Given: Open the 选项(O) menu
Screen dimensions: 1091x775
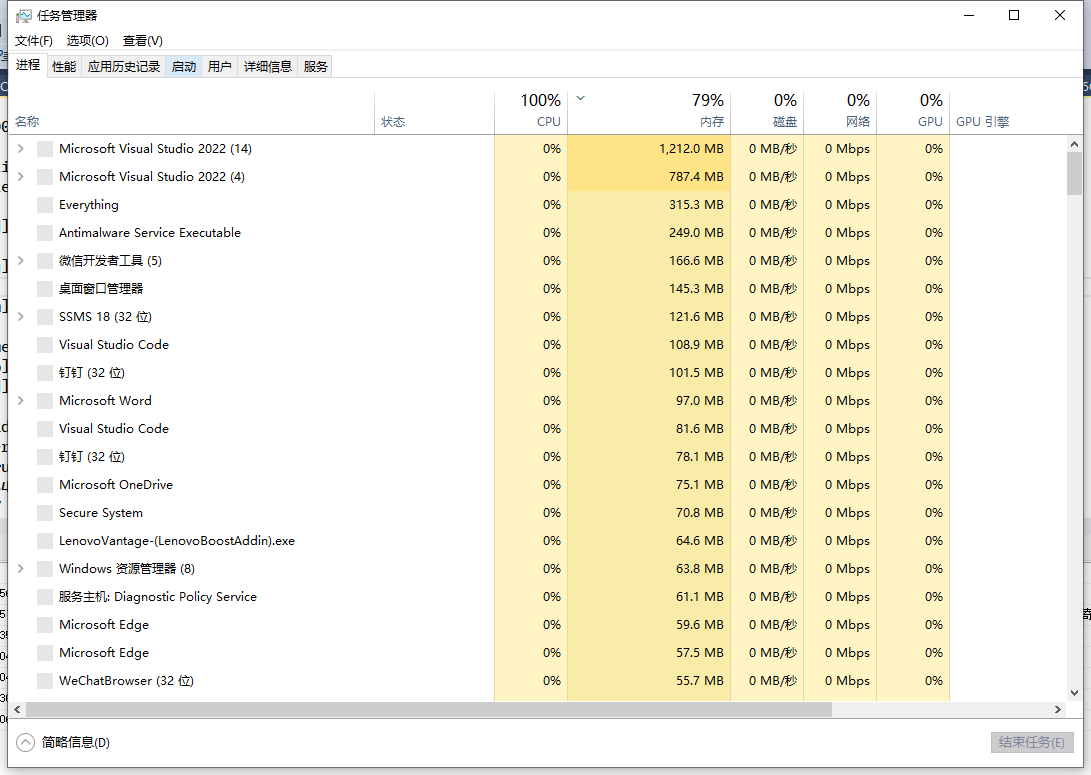Looking at the screenshot, I should 88,40.
